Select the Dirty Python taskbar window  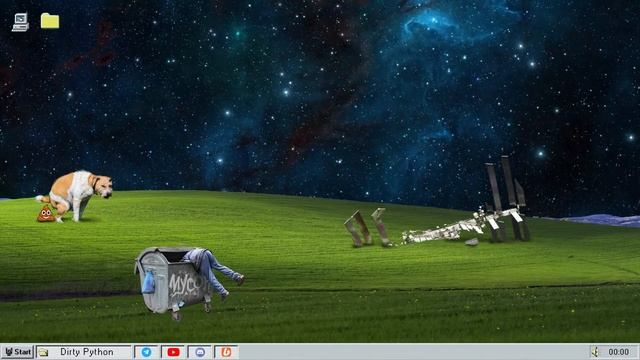point(84,352)
